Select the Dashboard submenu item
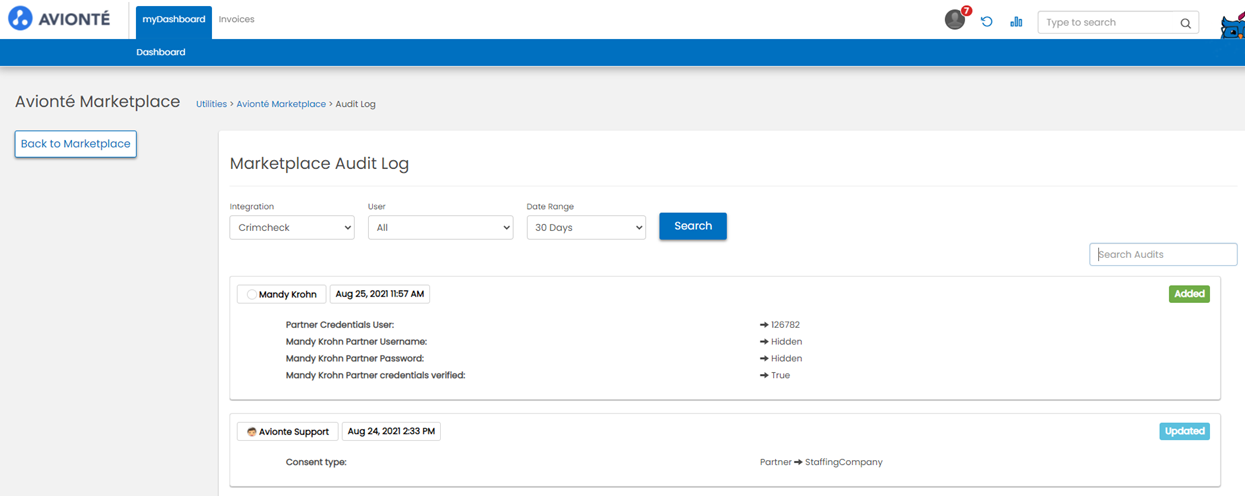1245x496 pixels. [x=161, y=52]
